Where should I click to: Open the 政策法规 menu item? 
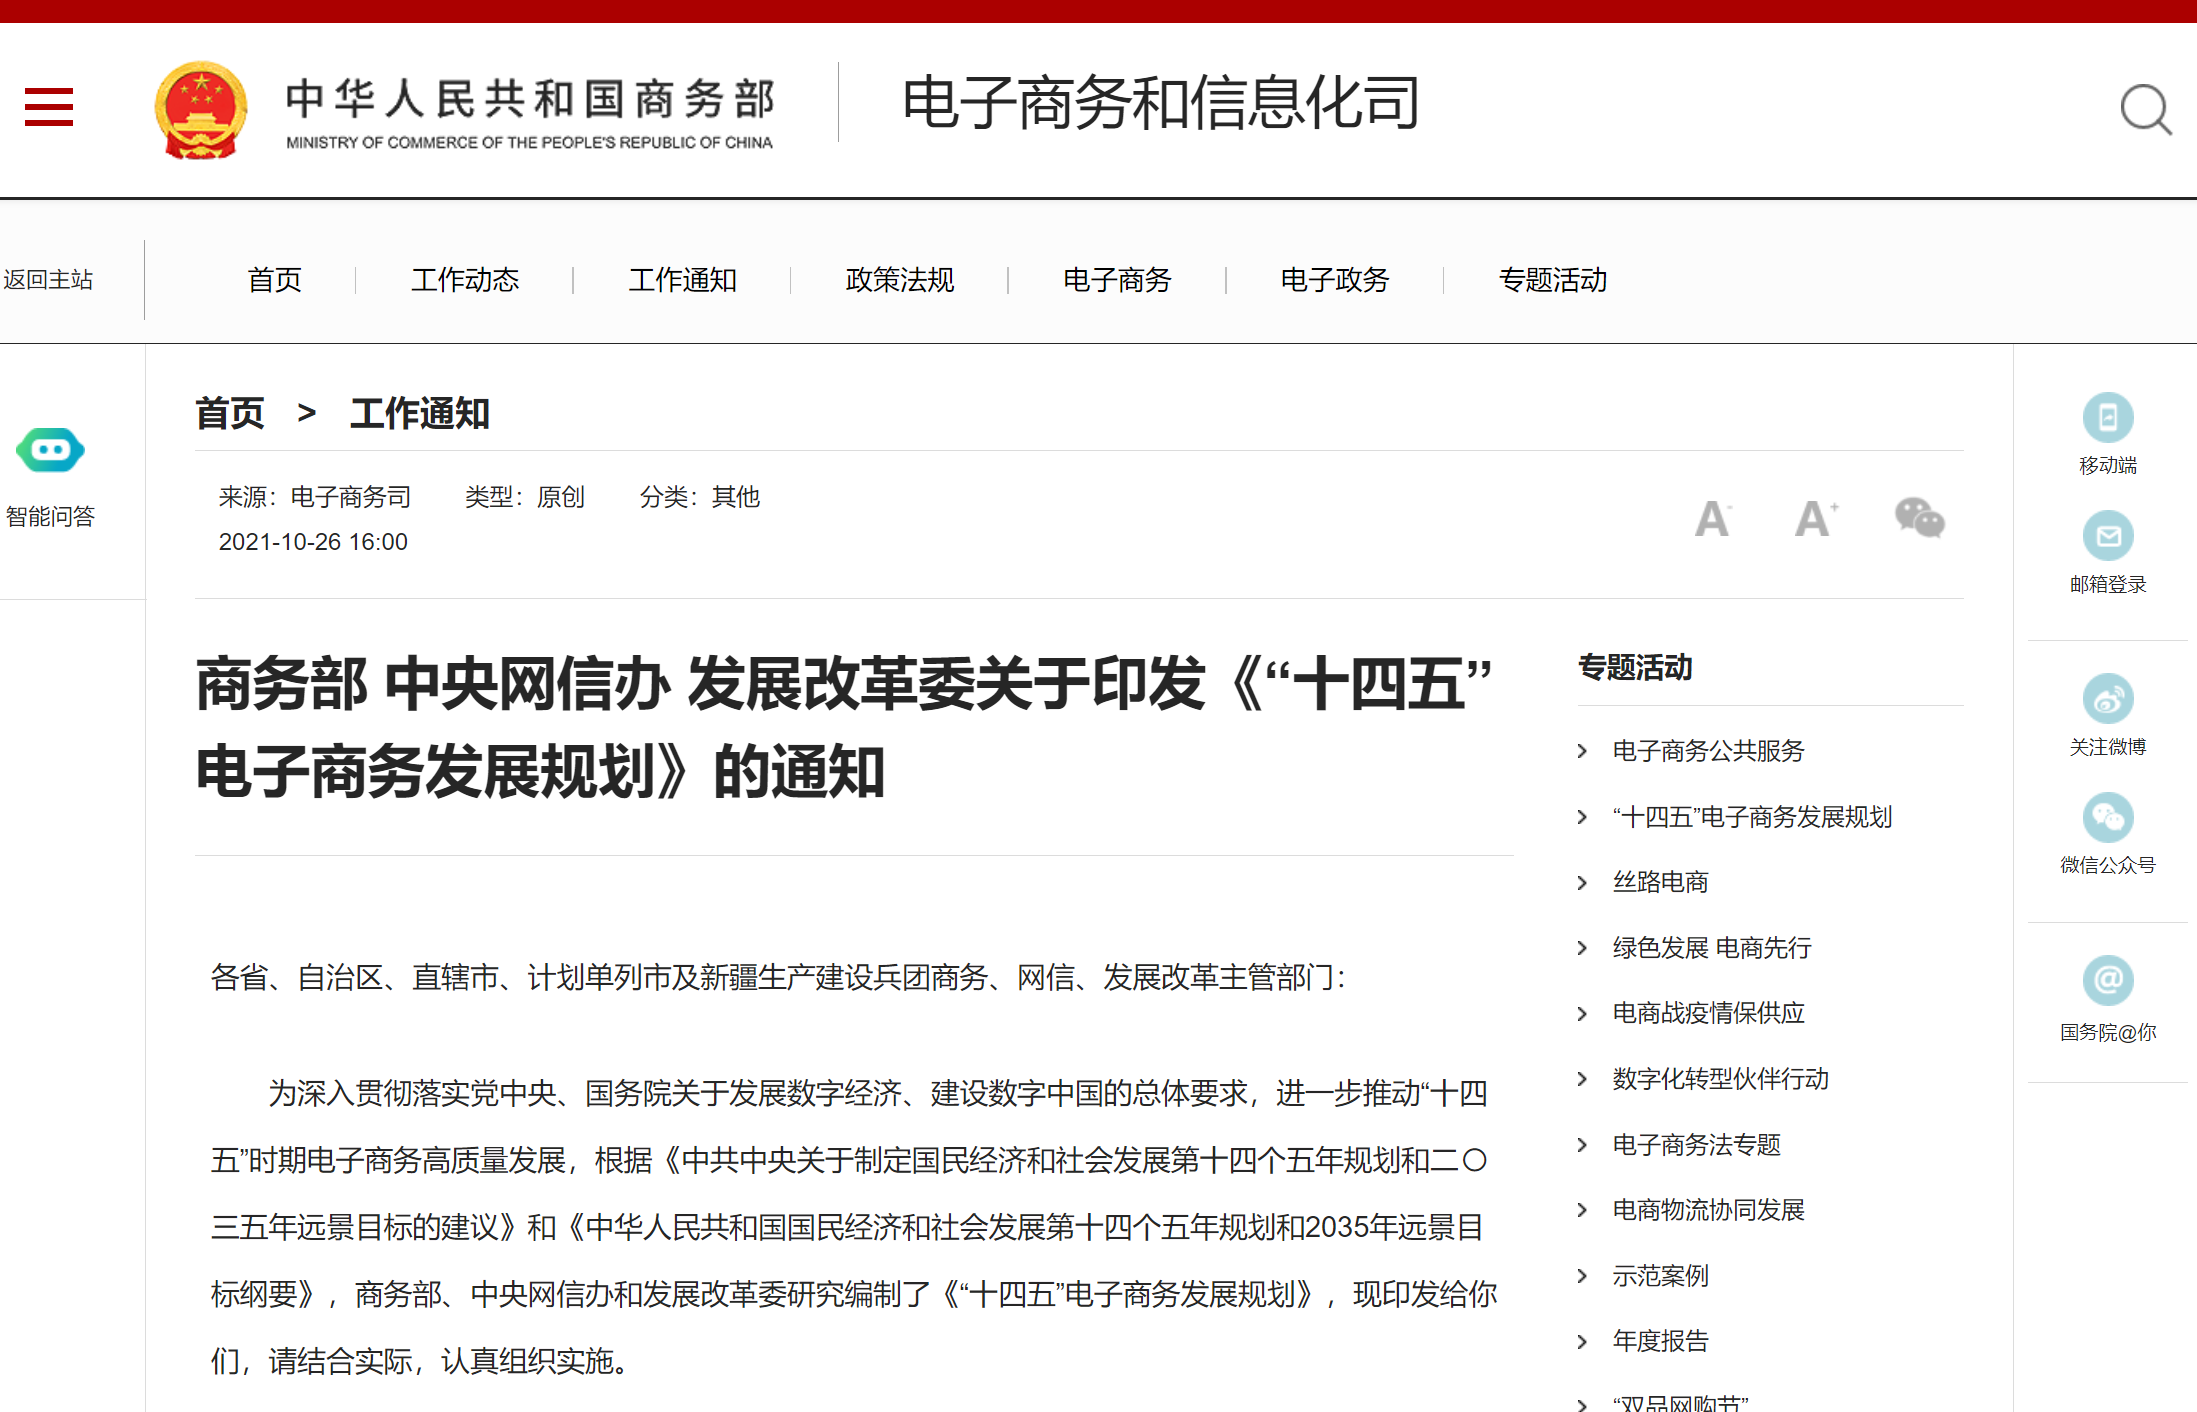pos(899,280)
